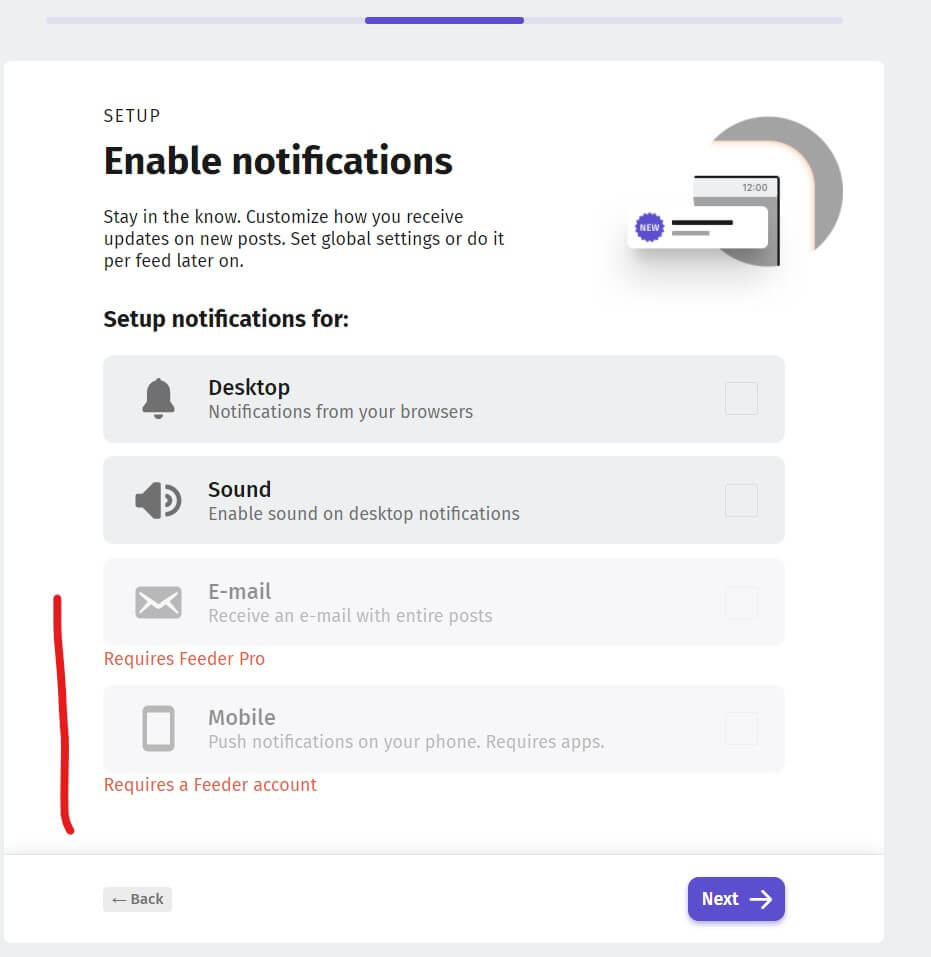This screenshot has width=931, height=957.
Task: Enable the Desktop notifications checkbox
Action: tap(741, 398)
